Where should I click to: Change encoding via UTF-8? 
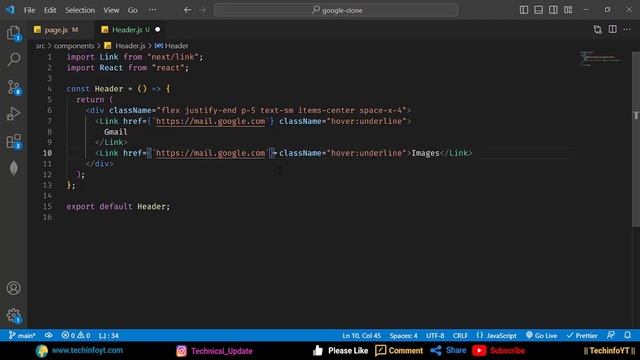(435, 336)
